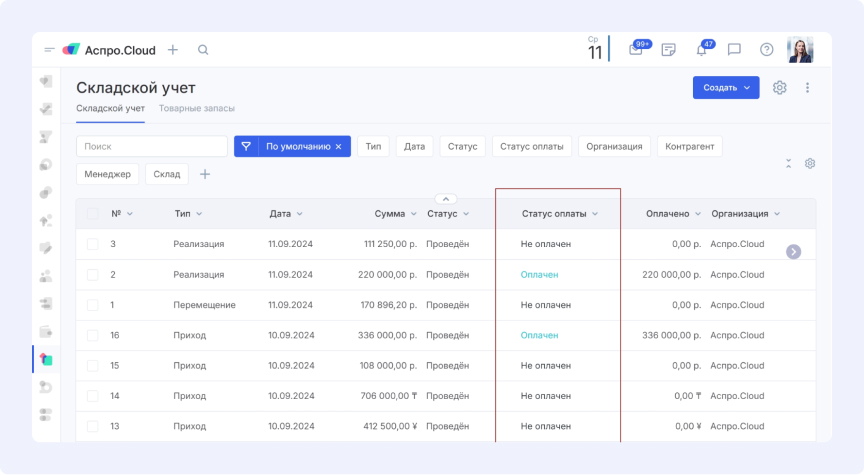Check the checkbox for row number 3
864x475 pixels.
coord(93,244)
